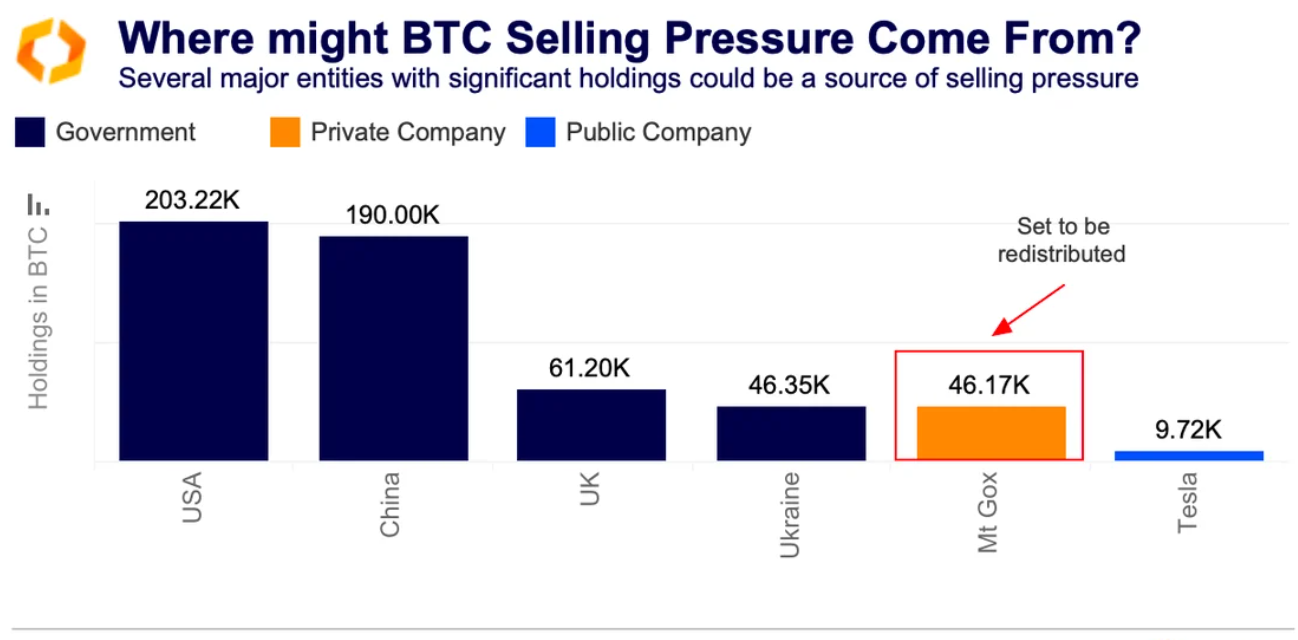Click the Public Company legend label
1298x640 pixels.
[x=658, y=132]
